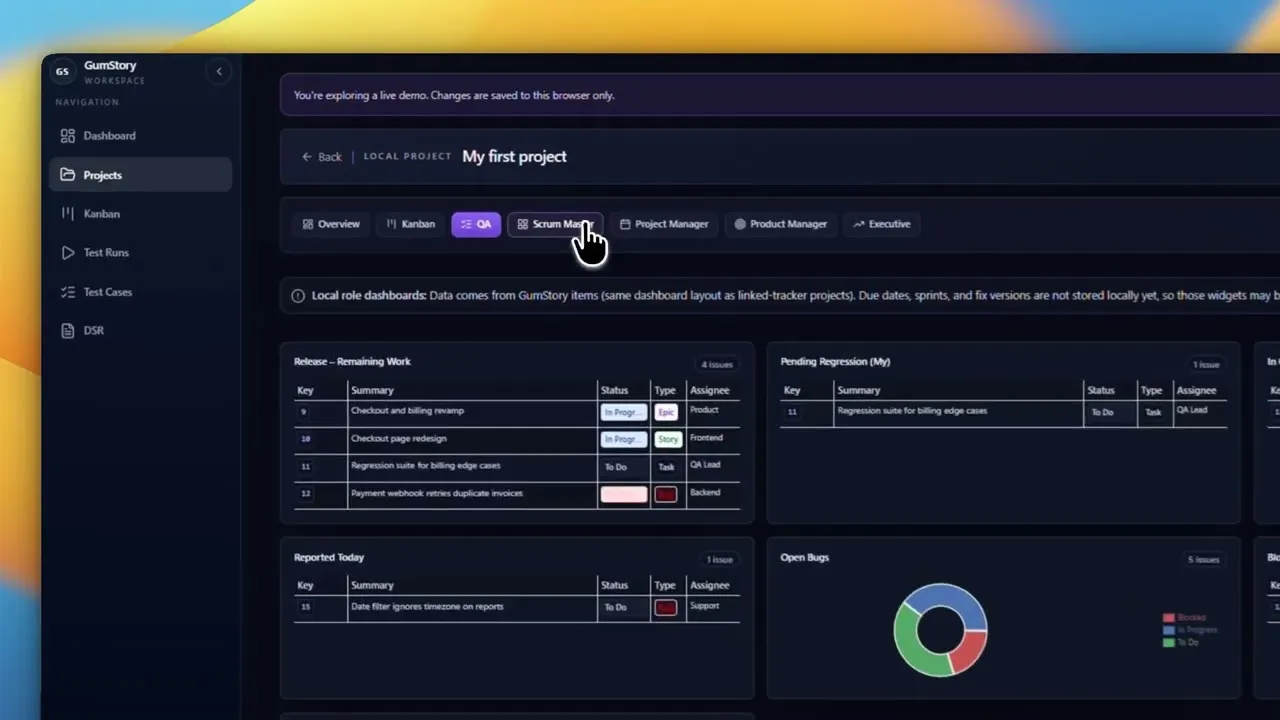Click the In Progress legend entry
The width and height of the screenshot is (1280, 720).
tap(1188, 630)
